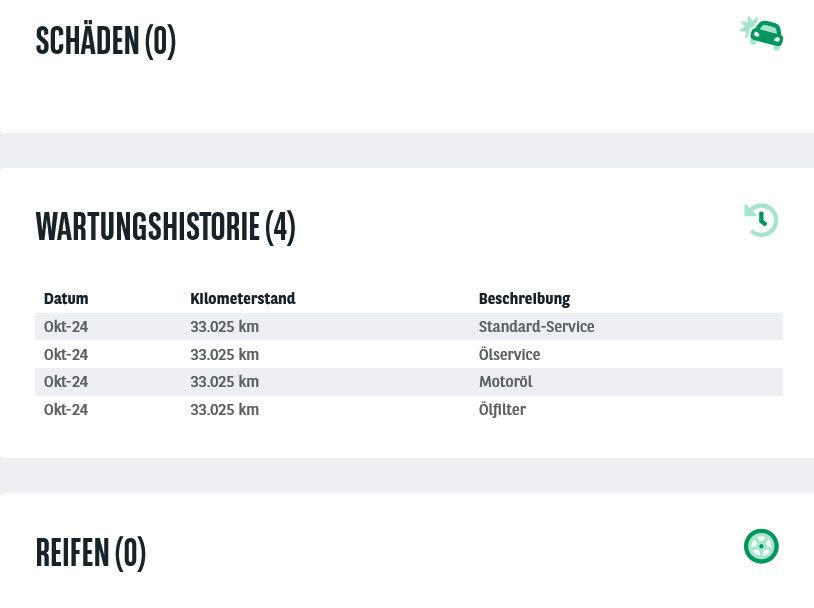Expand the REIFEN (0) section heading
The width and height of the screenshot is (814, 608).
click(91, 553)
